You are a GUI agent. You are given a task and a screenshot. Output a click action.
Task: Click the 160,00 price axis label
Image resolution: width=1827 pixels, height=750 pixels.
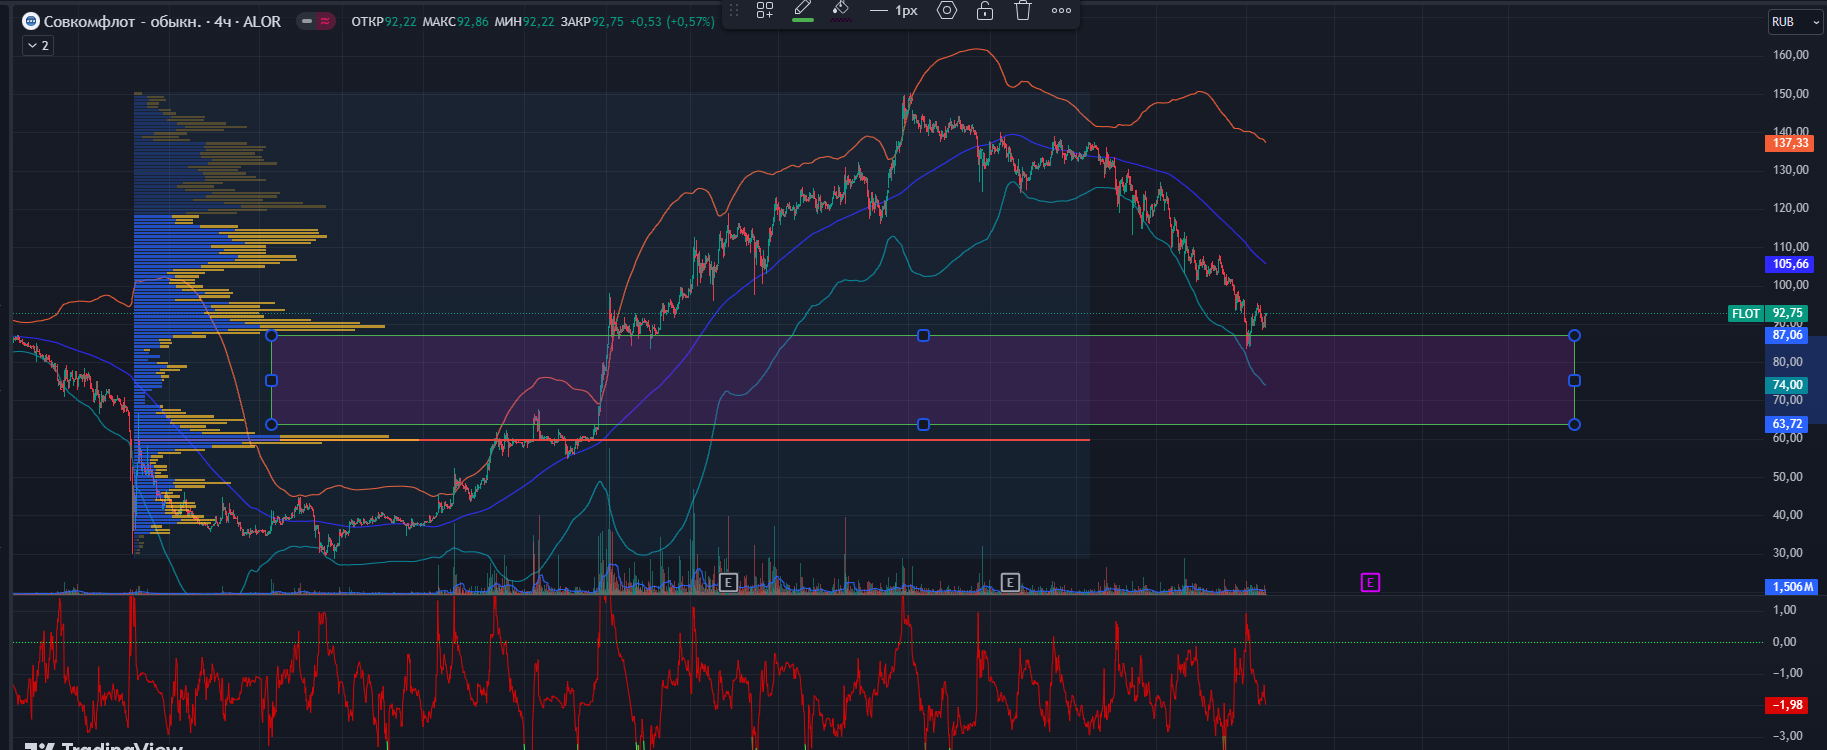point(1790,55)
